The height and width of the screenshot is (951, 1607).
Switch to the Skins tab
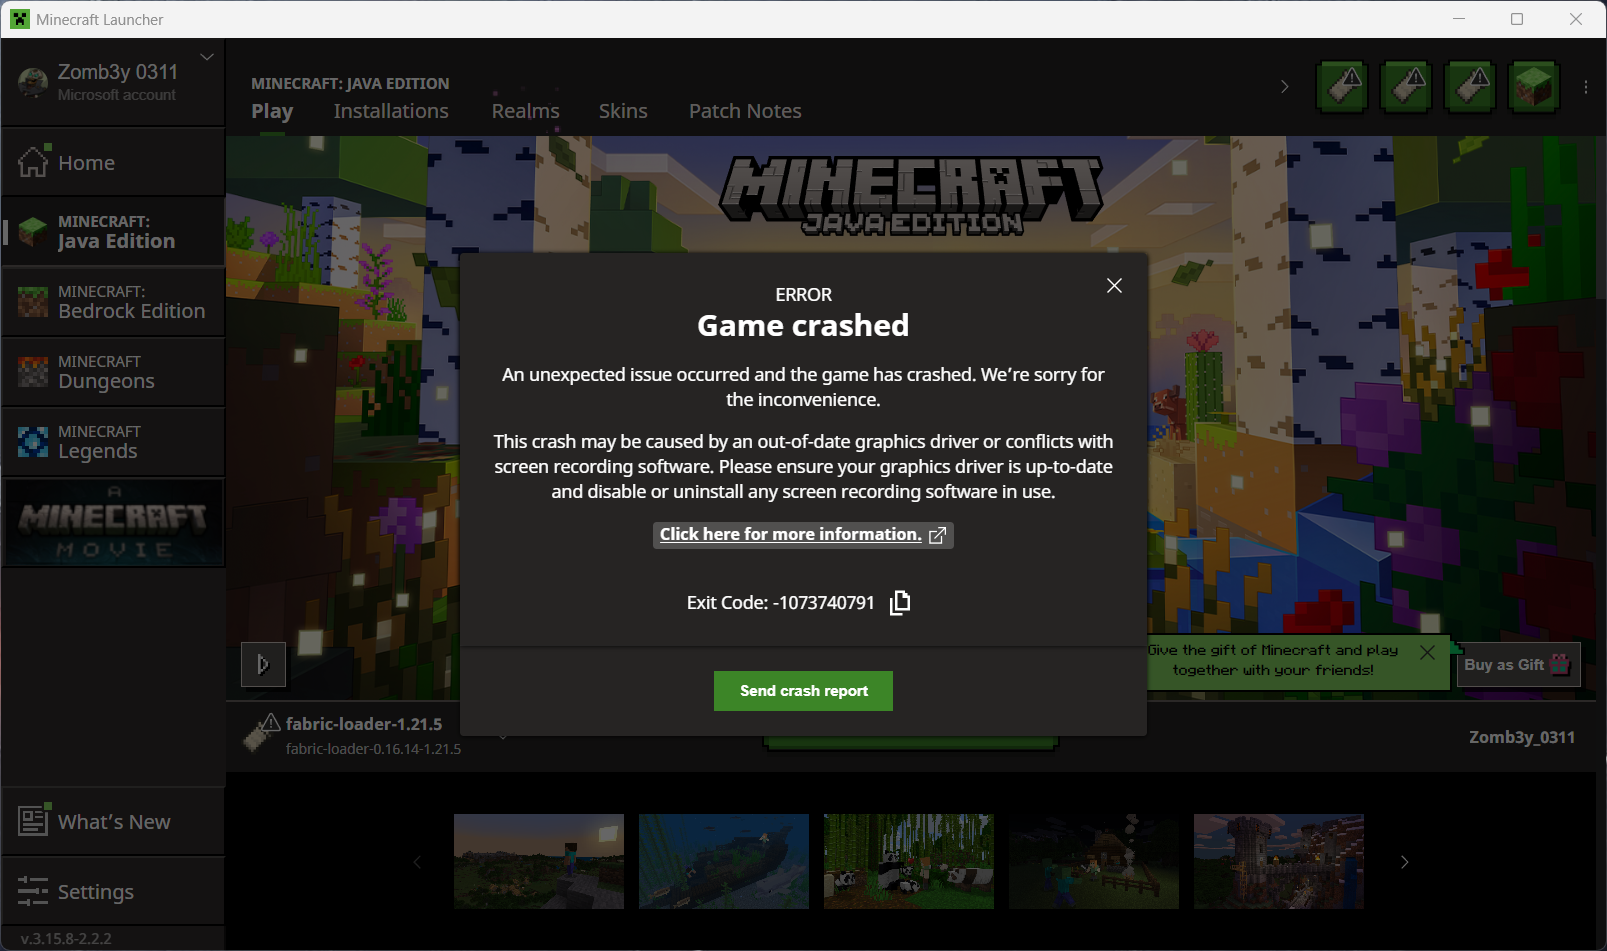pos(623,111)
